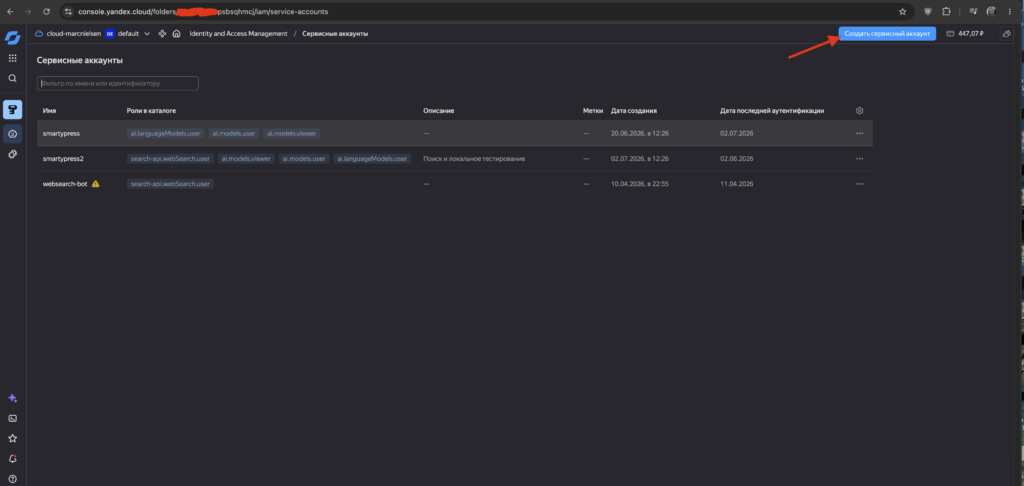Click the four-arrow icon beside default folder
The image size is (1024, 486).
tap(162, 33)
